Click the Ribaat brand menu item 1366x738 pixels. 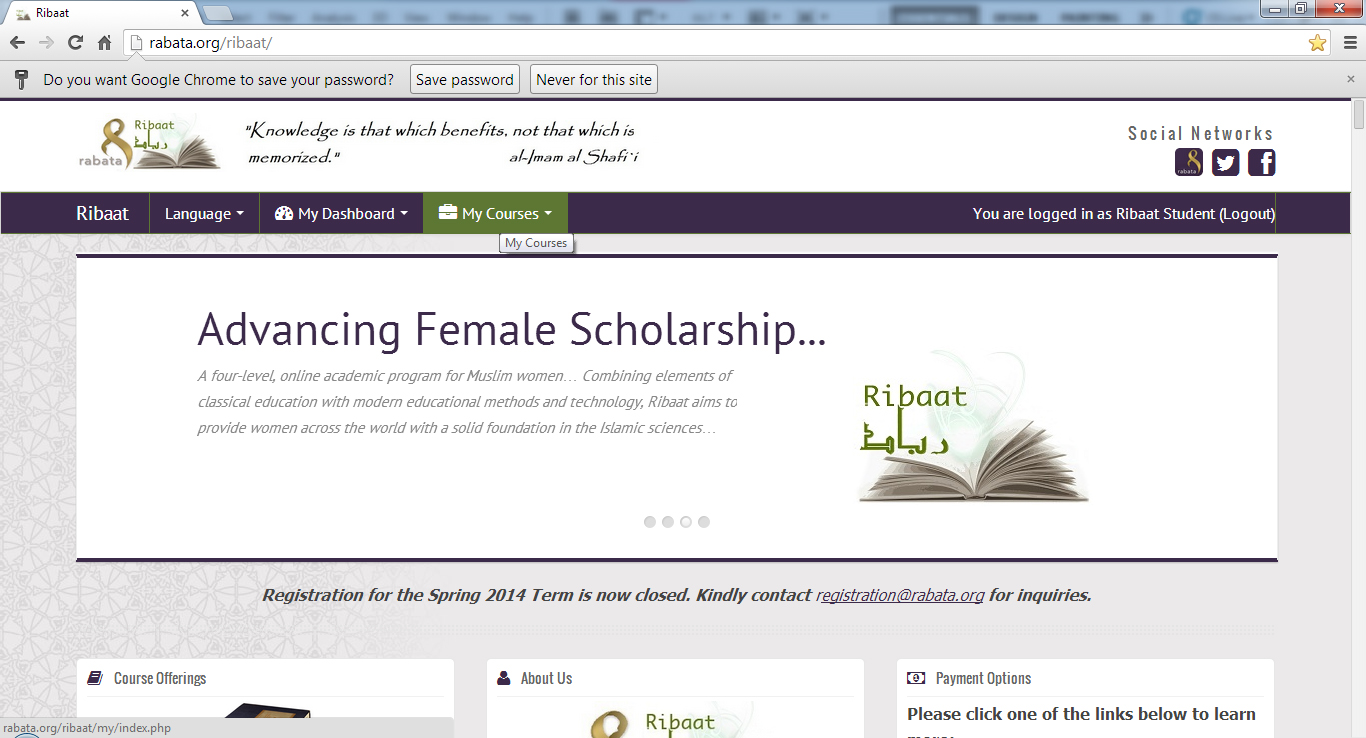[103, 213]
